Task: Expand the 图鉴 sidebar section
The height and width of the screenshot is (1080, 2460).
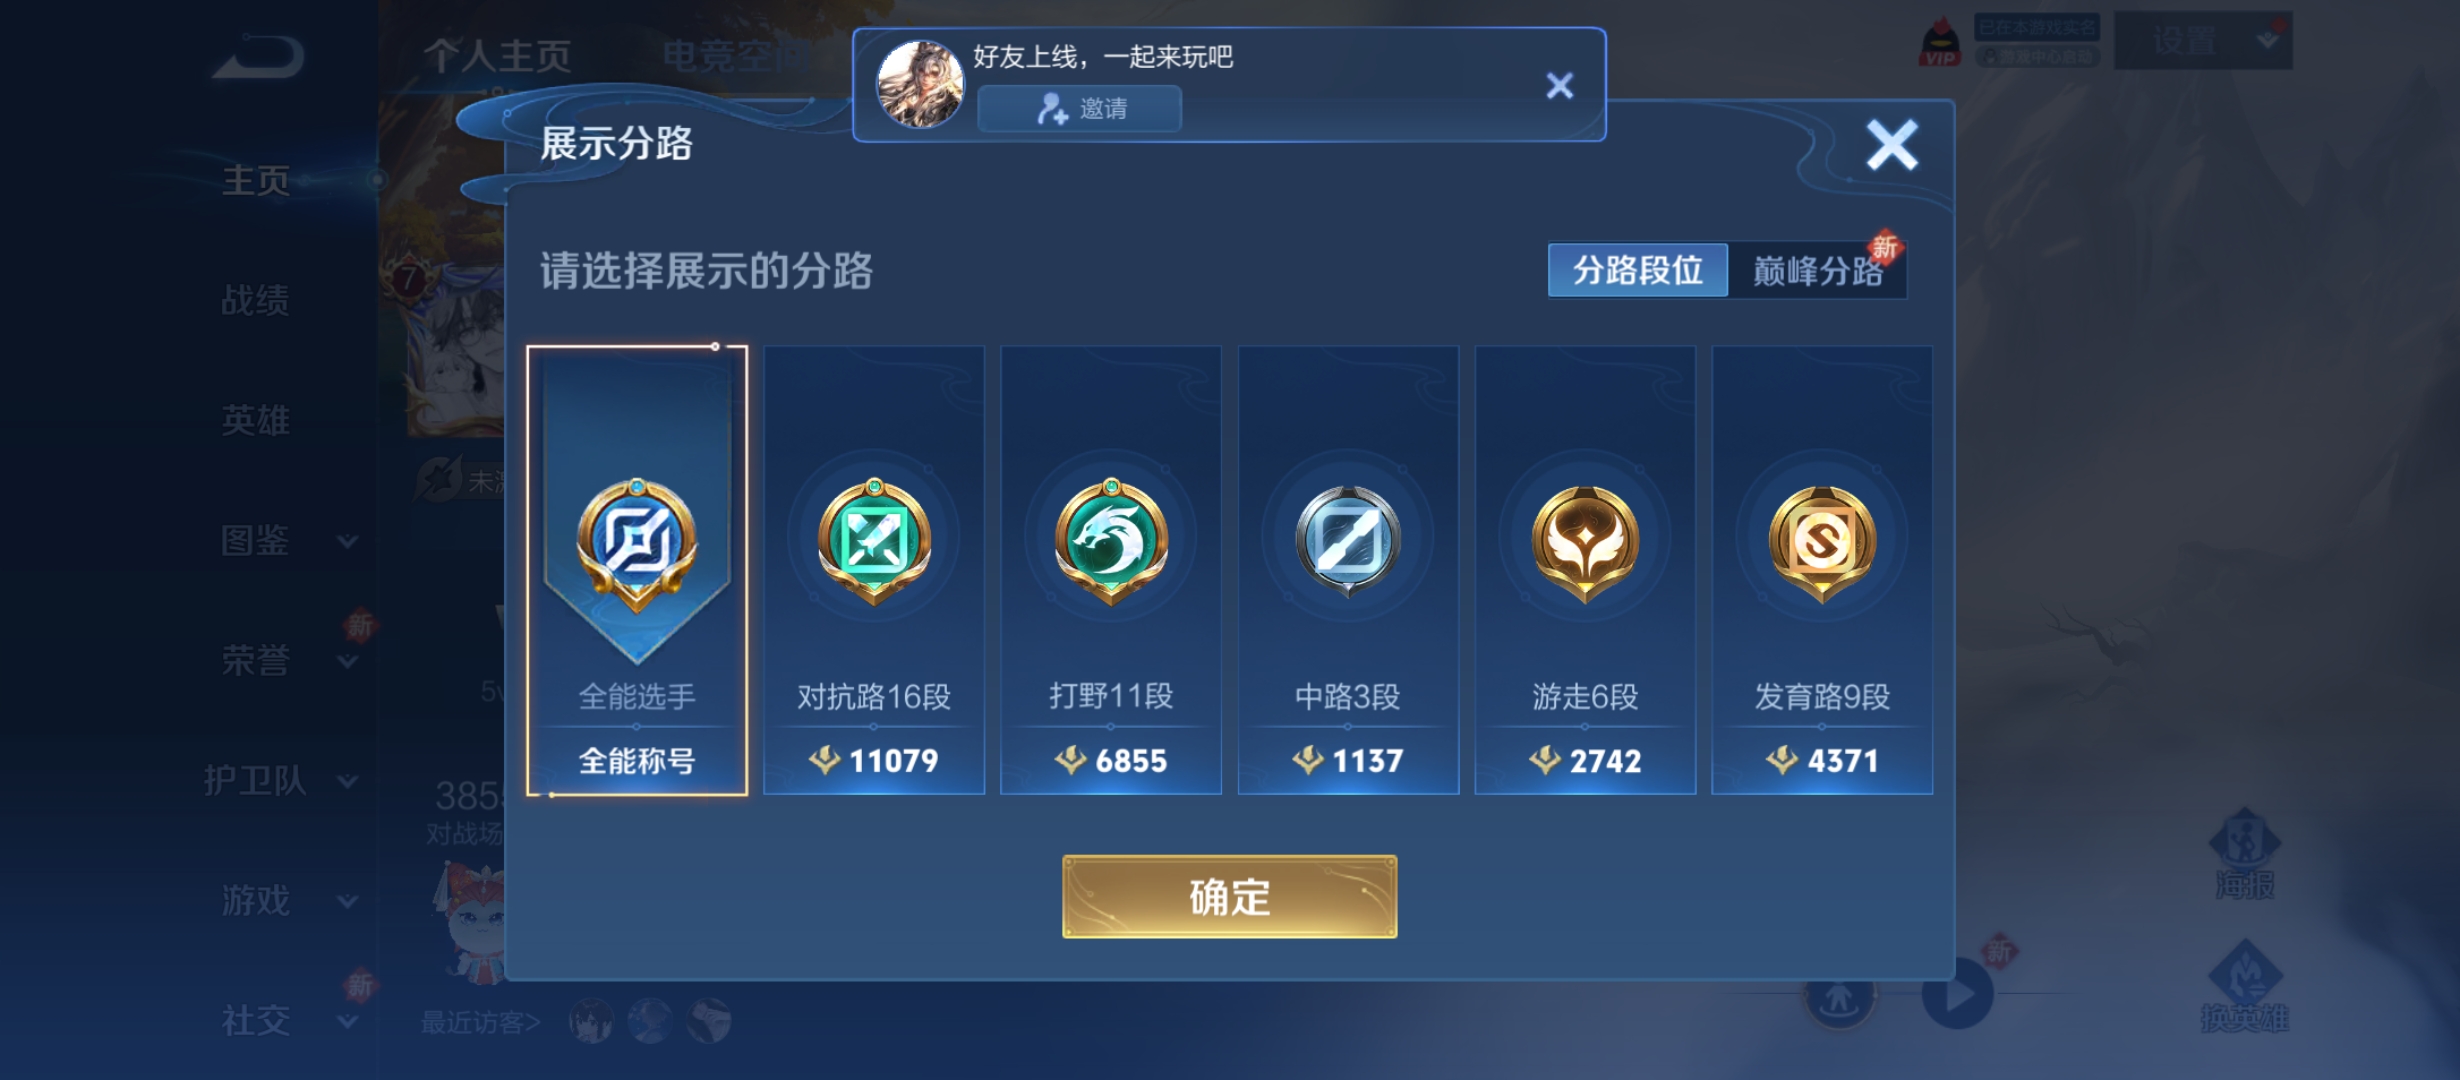Action: pos(347,541)
